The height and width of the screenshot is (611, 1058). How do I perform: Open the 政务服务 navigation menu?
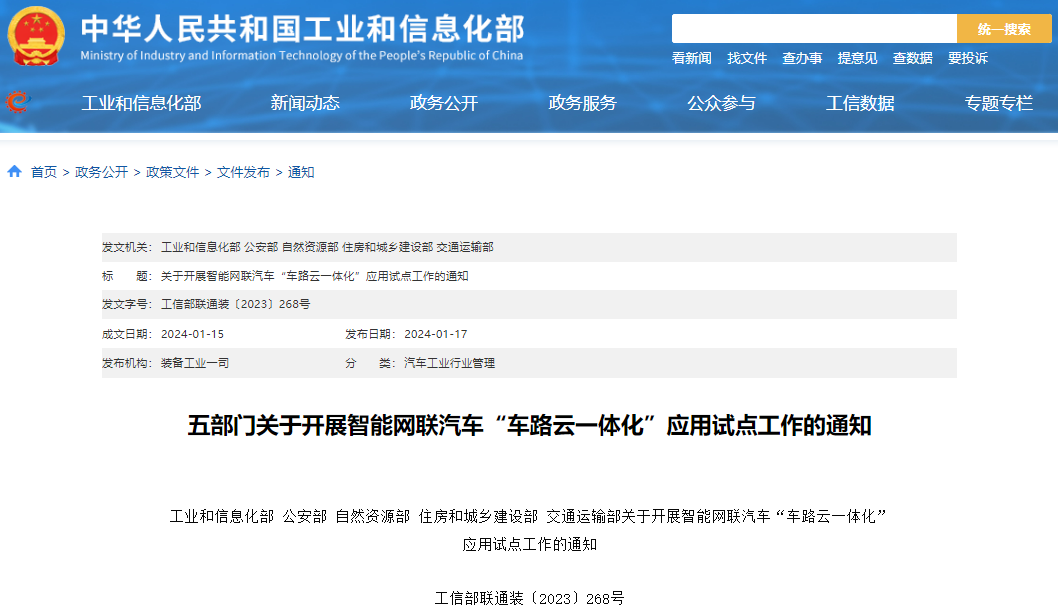(x=583, y=104)
